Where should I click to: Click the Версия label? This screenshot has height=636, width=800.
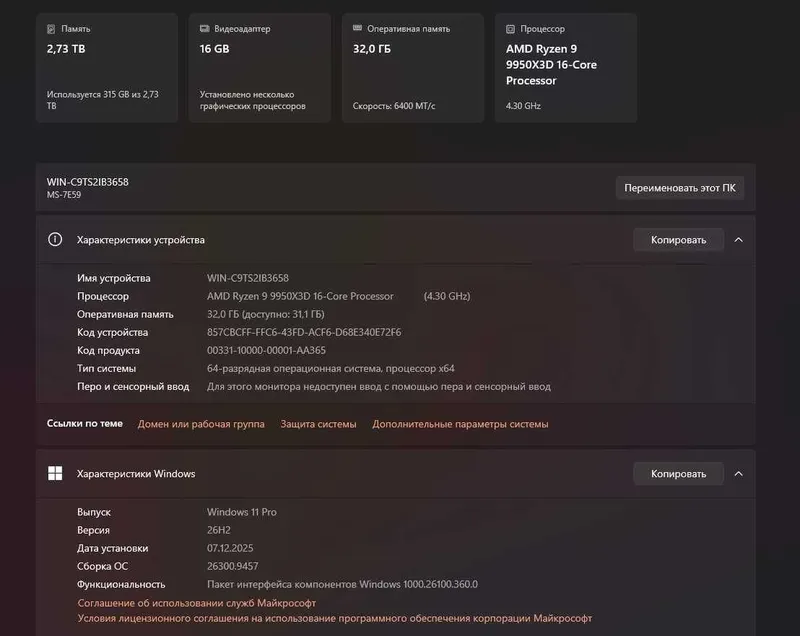[x=93, y=530]
